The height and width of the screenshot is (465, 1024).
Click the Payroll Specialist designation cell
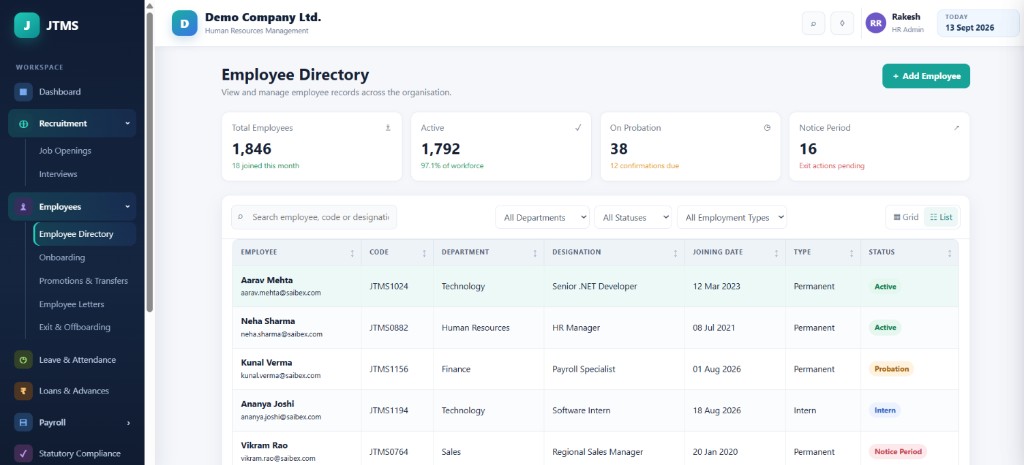point(614,369)
